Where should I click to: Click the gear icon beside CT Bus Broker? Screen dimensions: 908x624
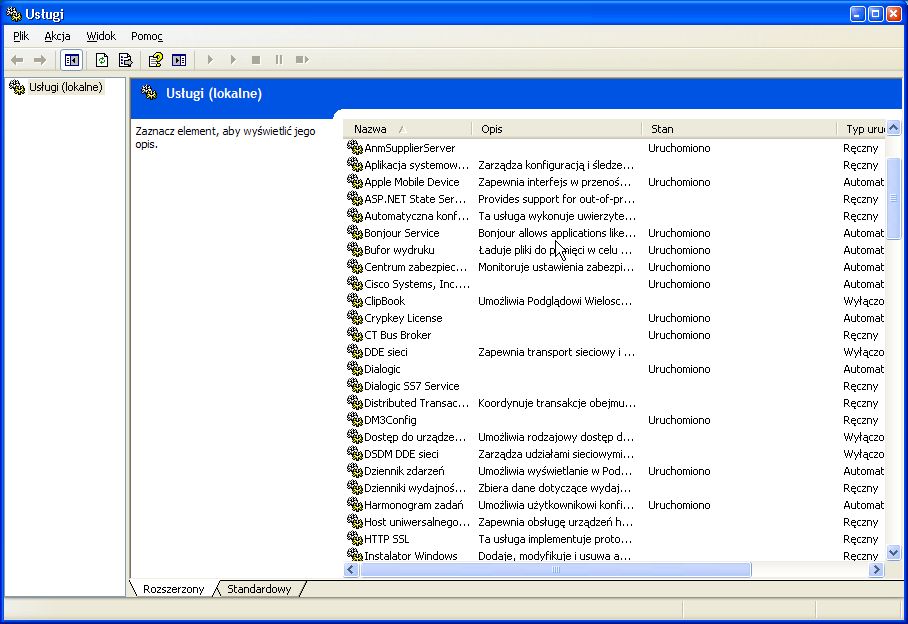click(x=354, y=335)
